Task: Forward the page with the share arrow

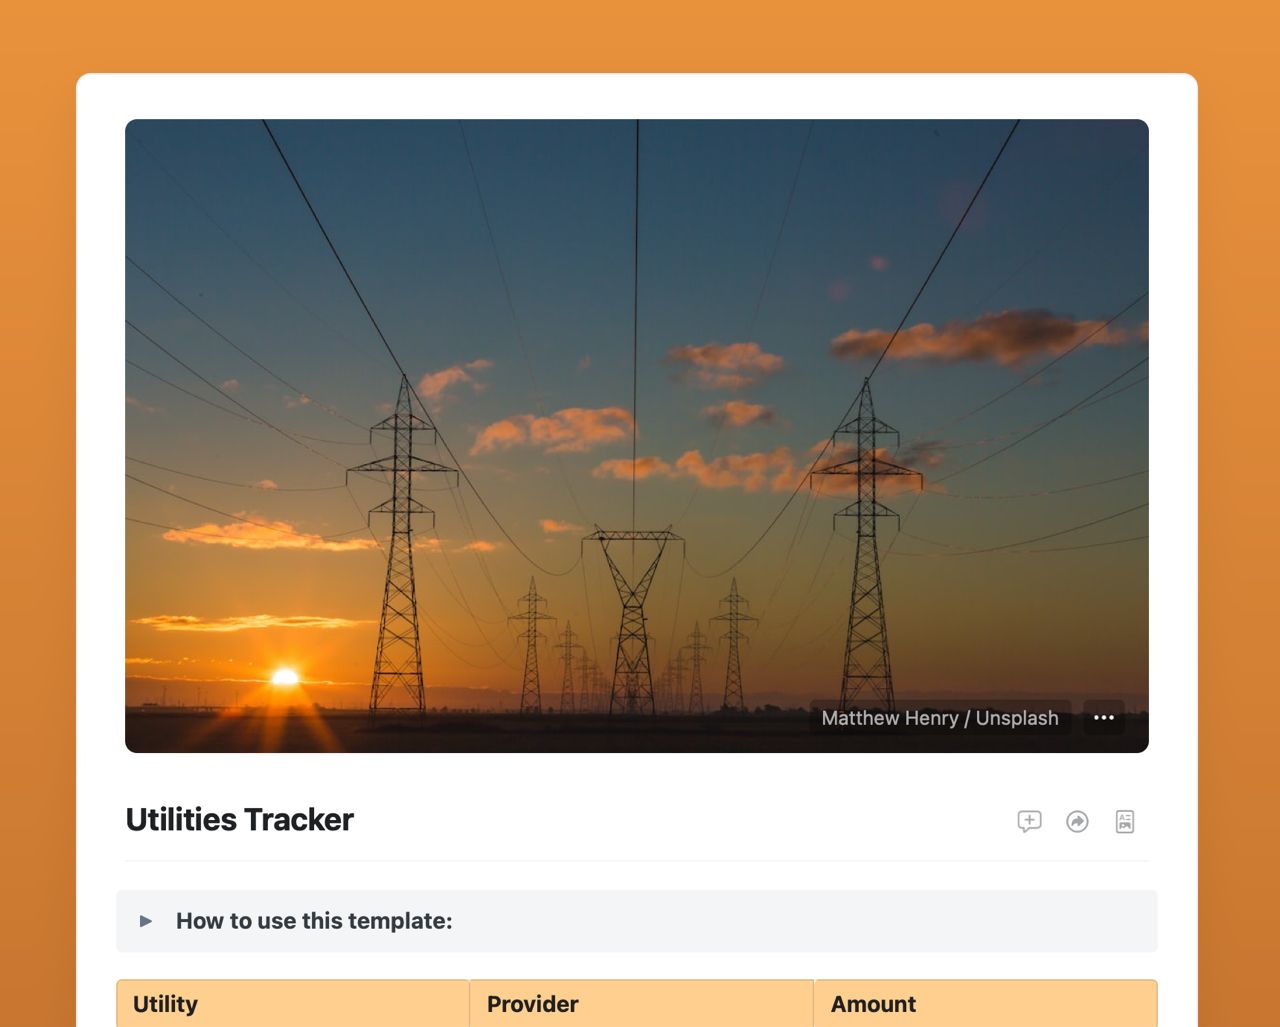Action: point(1078,821)
